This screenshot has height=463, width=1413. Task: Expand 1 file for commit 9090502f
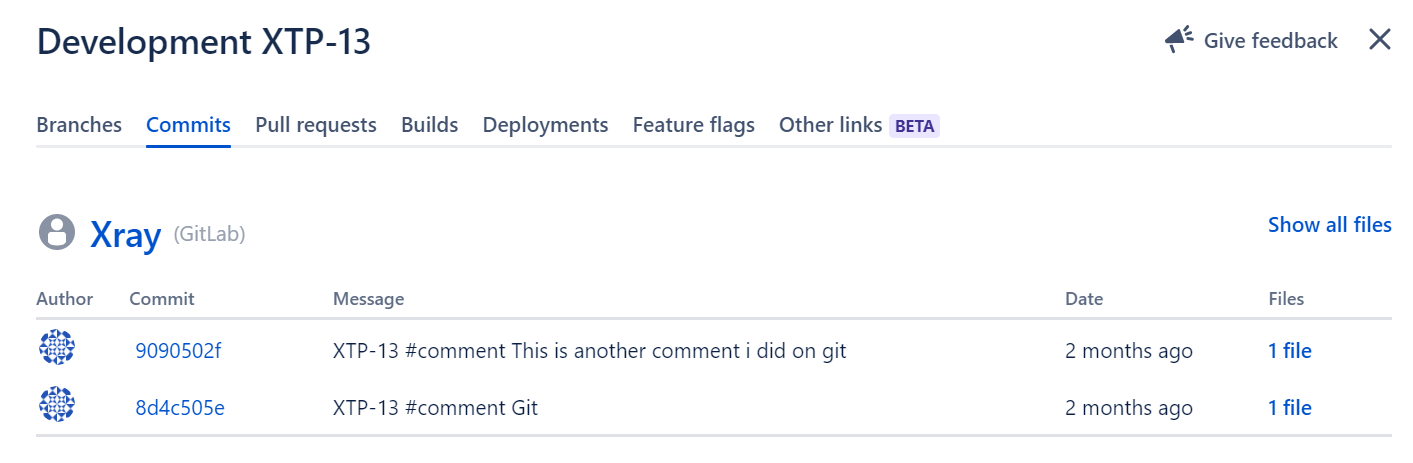point(1290,351)
